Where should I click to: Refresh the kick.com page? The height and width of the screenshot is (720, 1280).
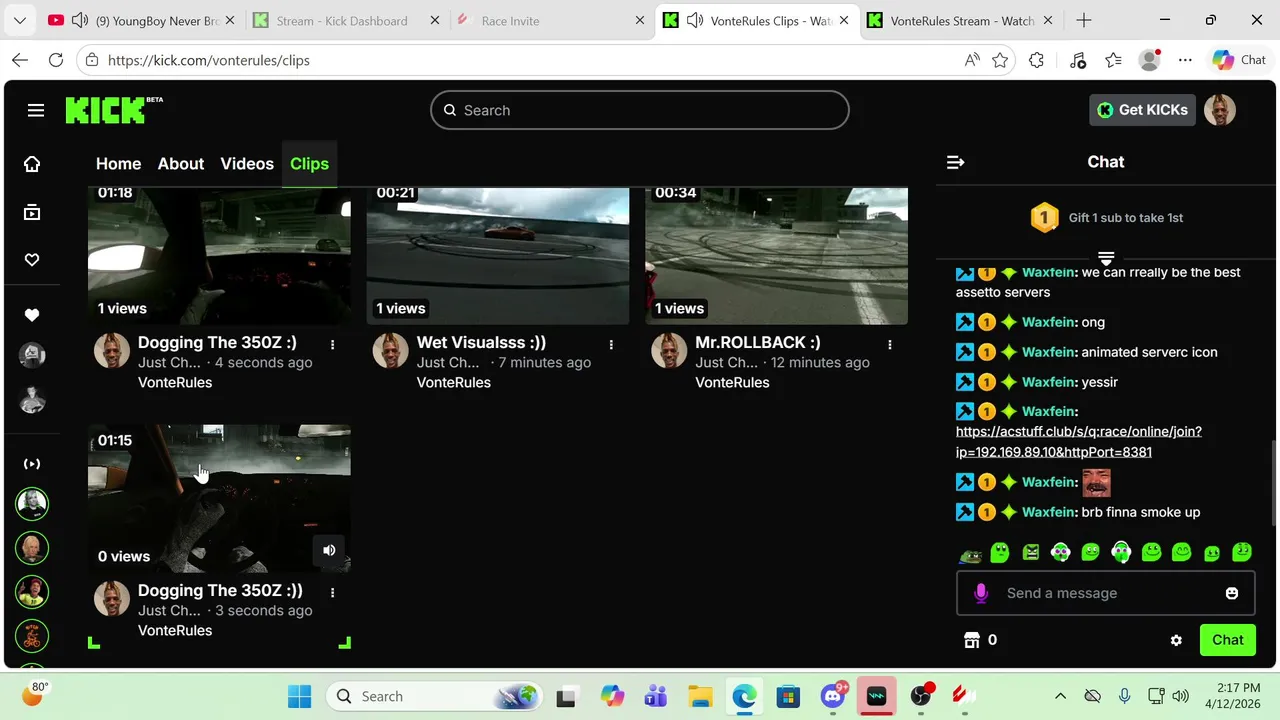56,60
